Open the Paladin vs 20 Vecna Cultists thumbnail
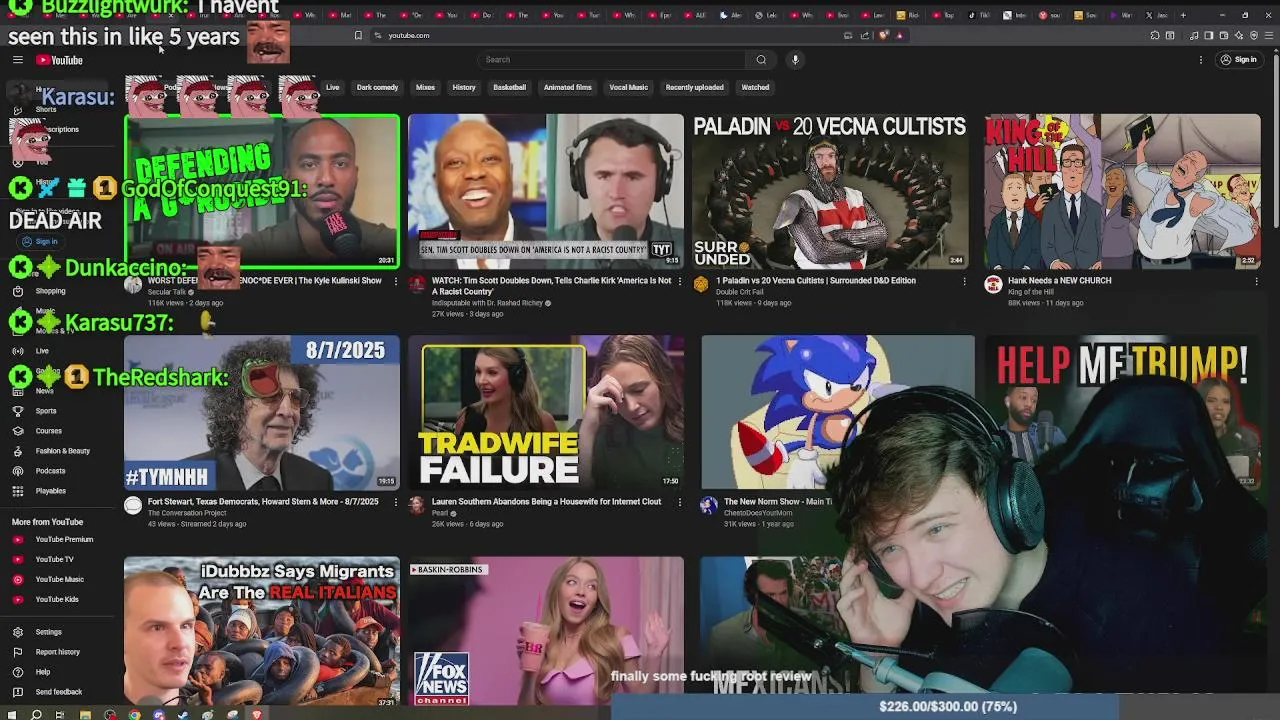Viewport: 1280px width, 720px height. 830,191
